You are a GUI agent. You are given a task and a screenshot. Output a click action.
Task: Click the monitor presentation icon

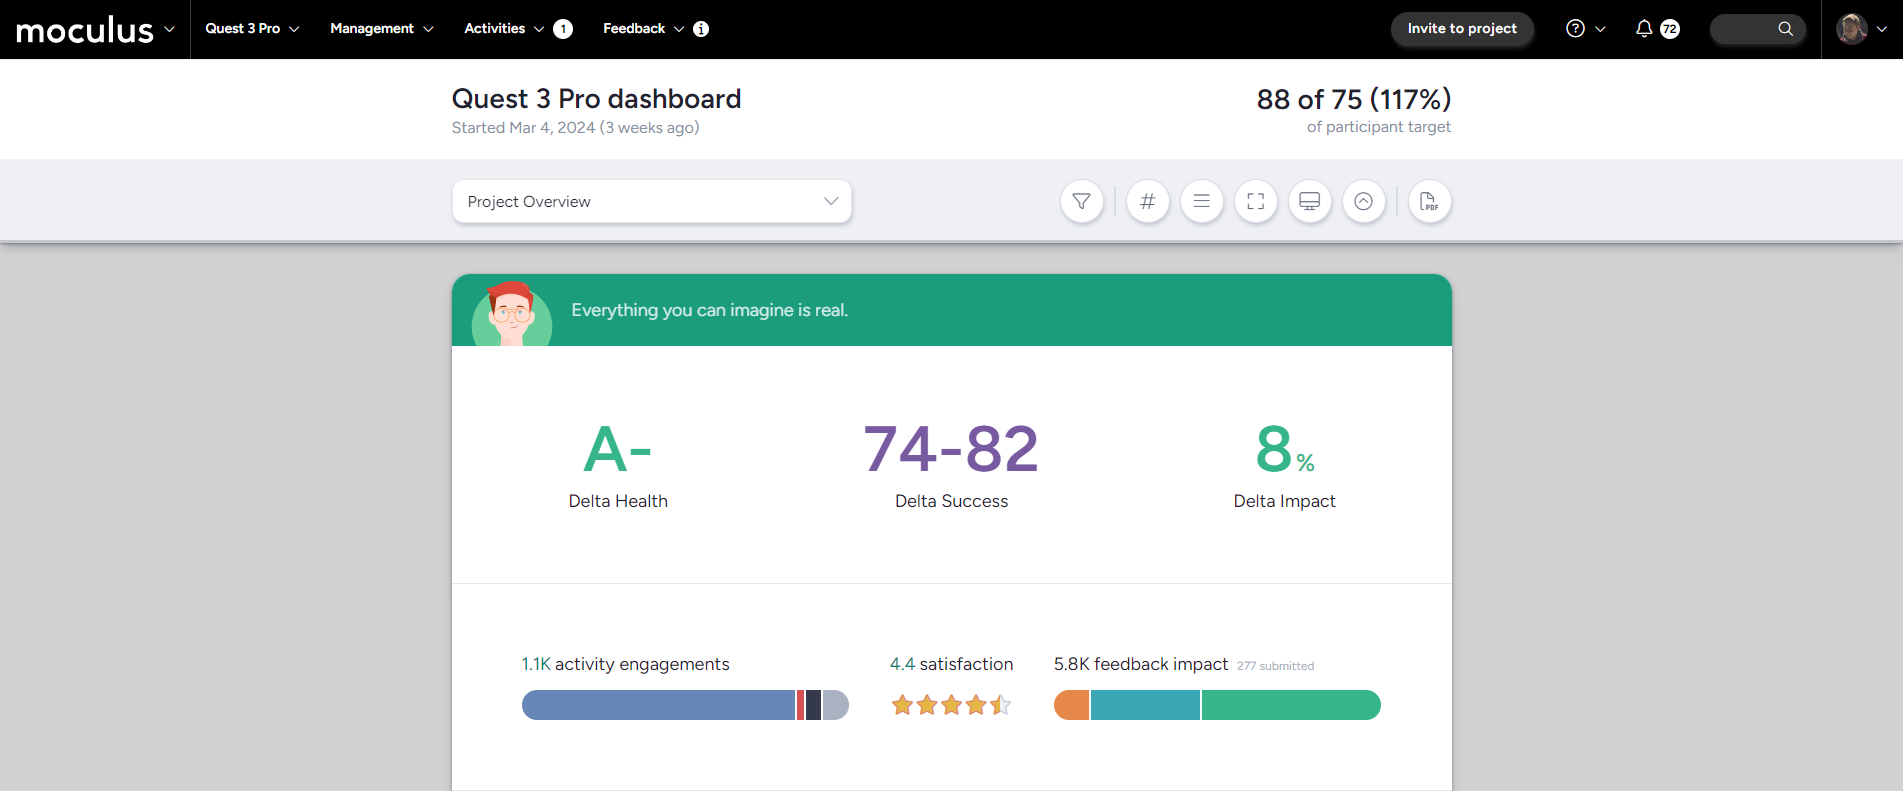point(1309,202)
